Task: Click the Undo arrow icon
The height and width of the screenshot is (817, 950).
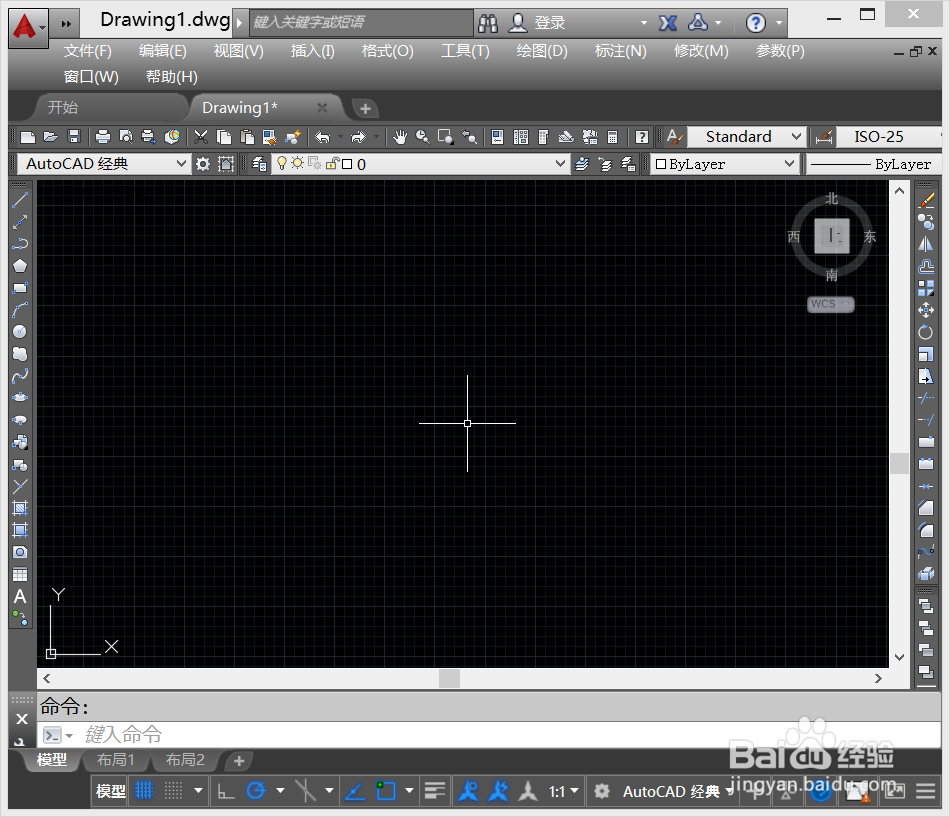Action: [322, 137]
